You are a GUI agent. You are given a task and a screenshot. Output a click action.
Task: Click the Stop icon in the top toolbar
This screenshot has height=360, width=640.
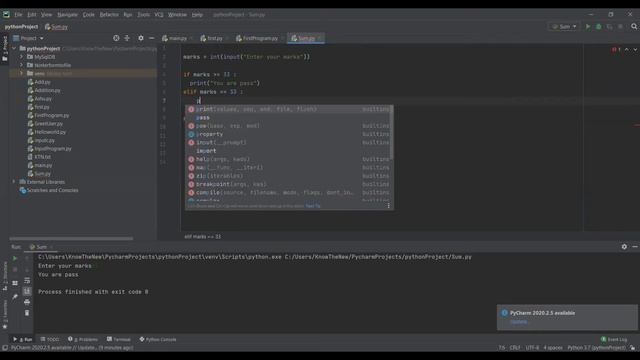point(620,27)
